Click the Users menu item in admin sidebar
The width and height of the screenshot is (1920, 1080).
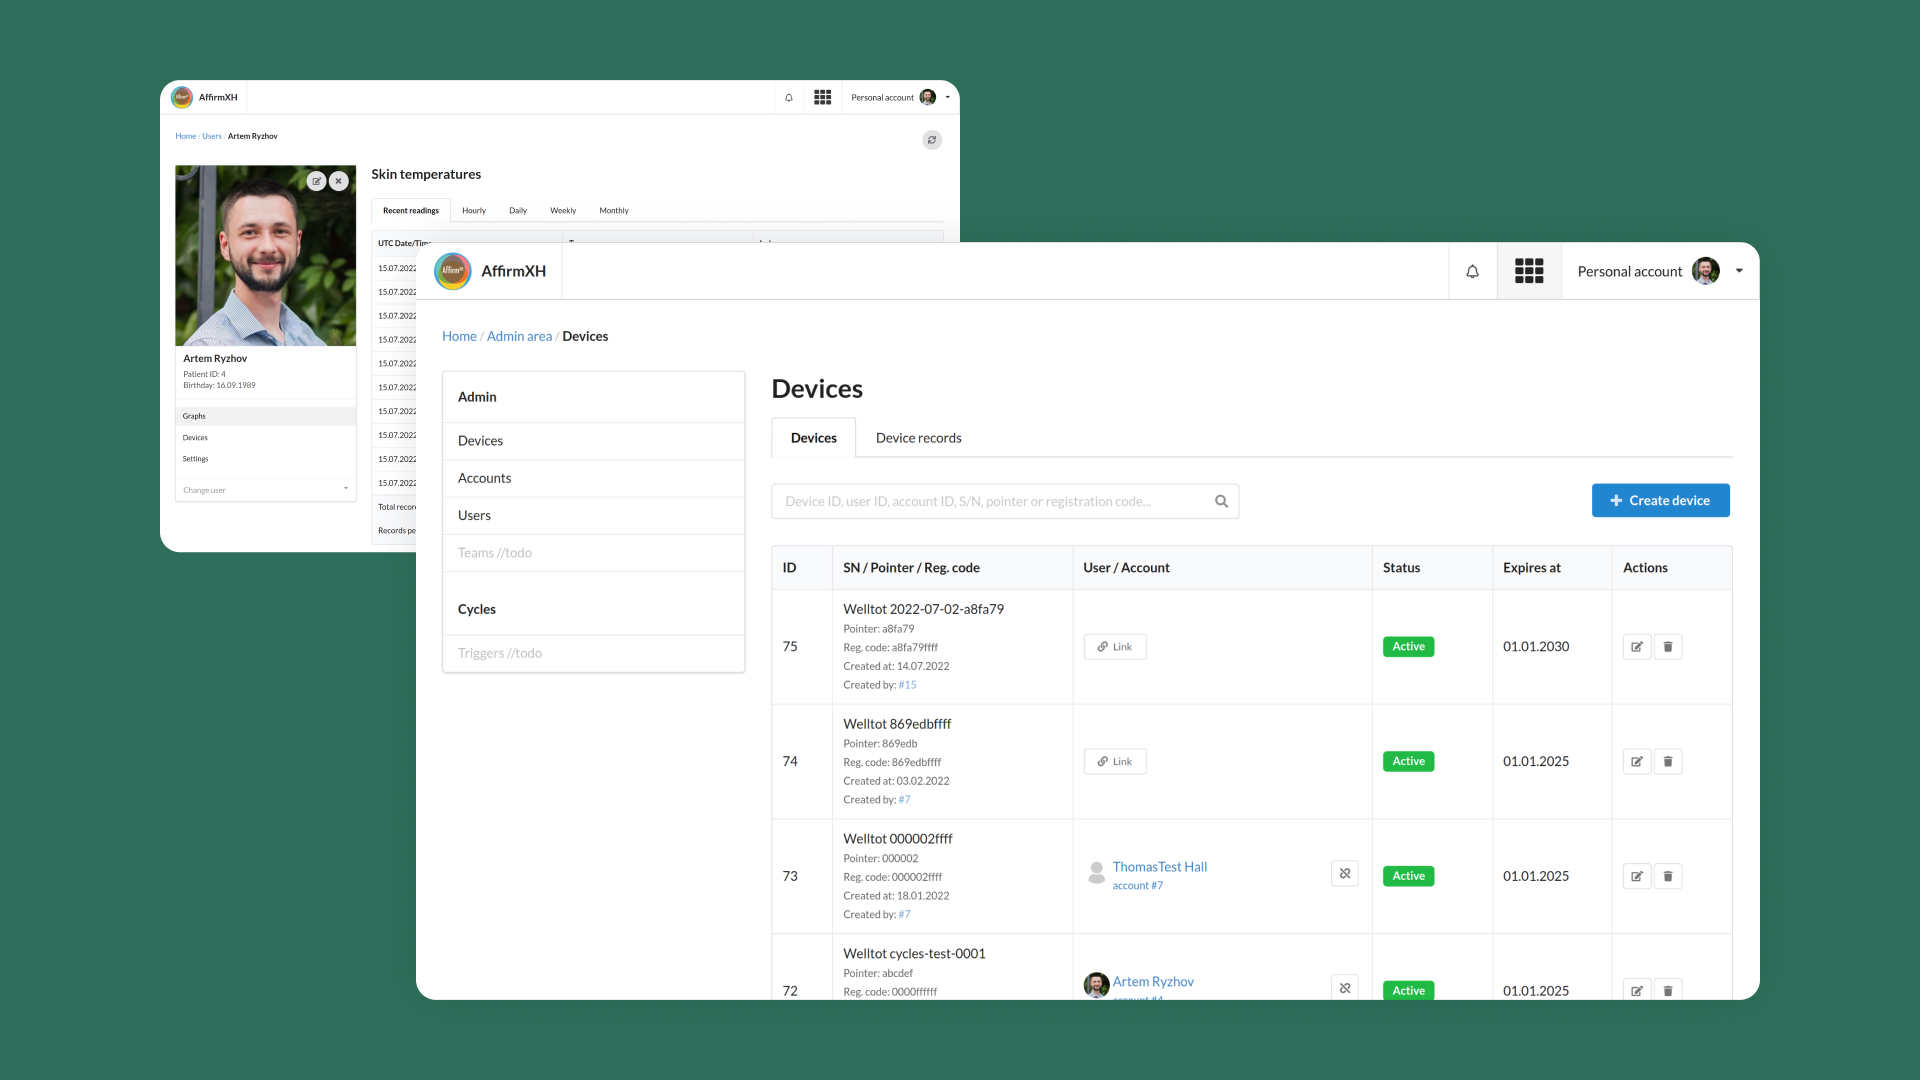[x=473, y=514]
